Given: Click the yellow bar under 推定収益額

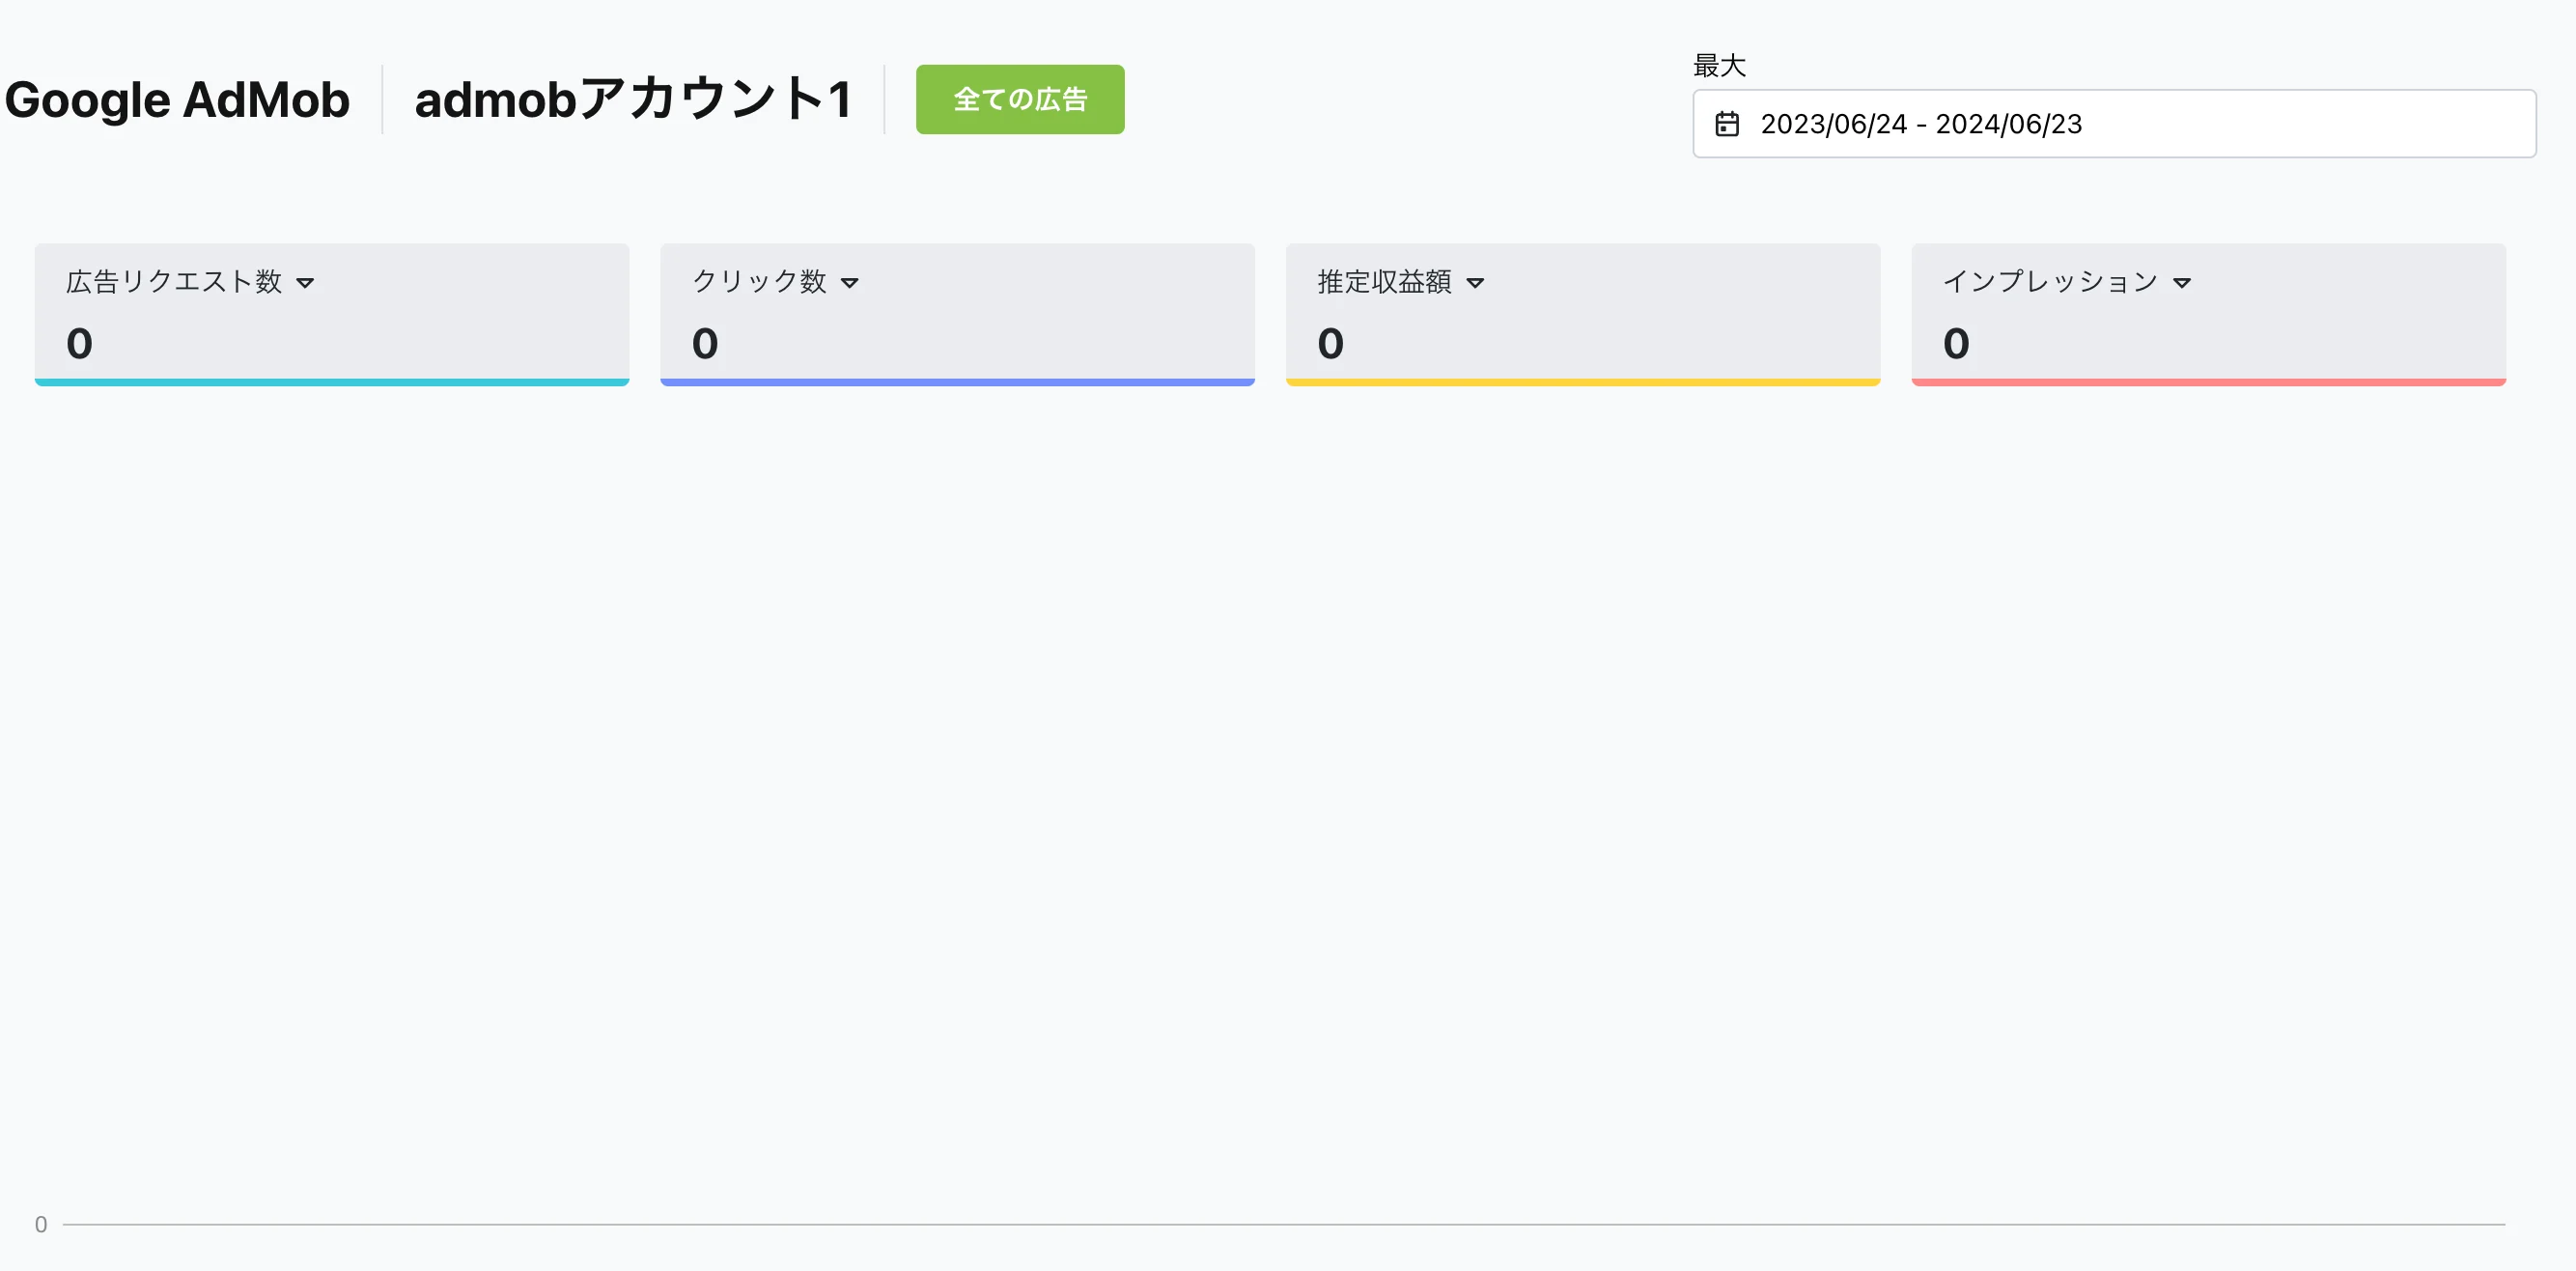Looking at the screenshot, I should 1583,382.
